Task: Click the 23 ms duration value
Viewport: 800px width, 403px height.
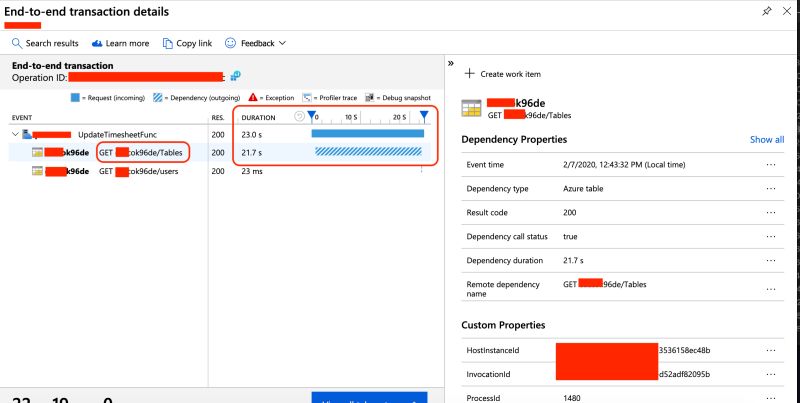Action: [252, 171]
